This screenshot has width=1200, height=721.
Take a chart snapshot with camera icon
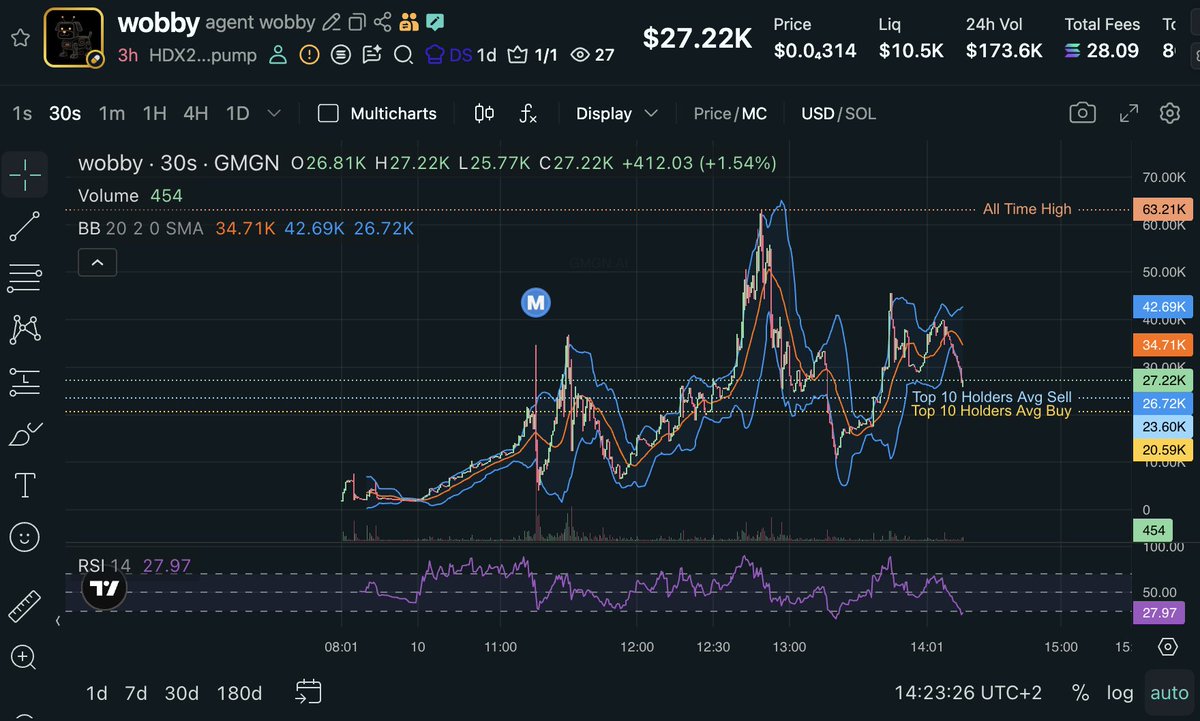pos(1082,113)
